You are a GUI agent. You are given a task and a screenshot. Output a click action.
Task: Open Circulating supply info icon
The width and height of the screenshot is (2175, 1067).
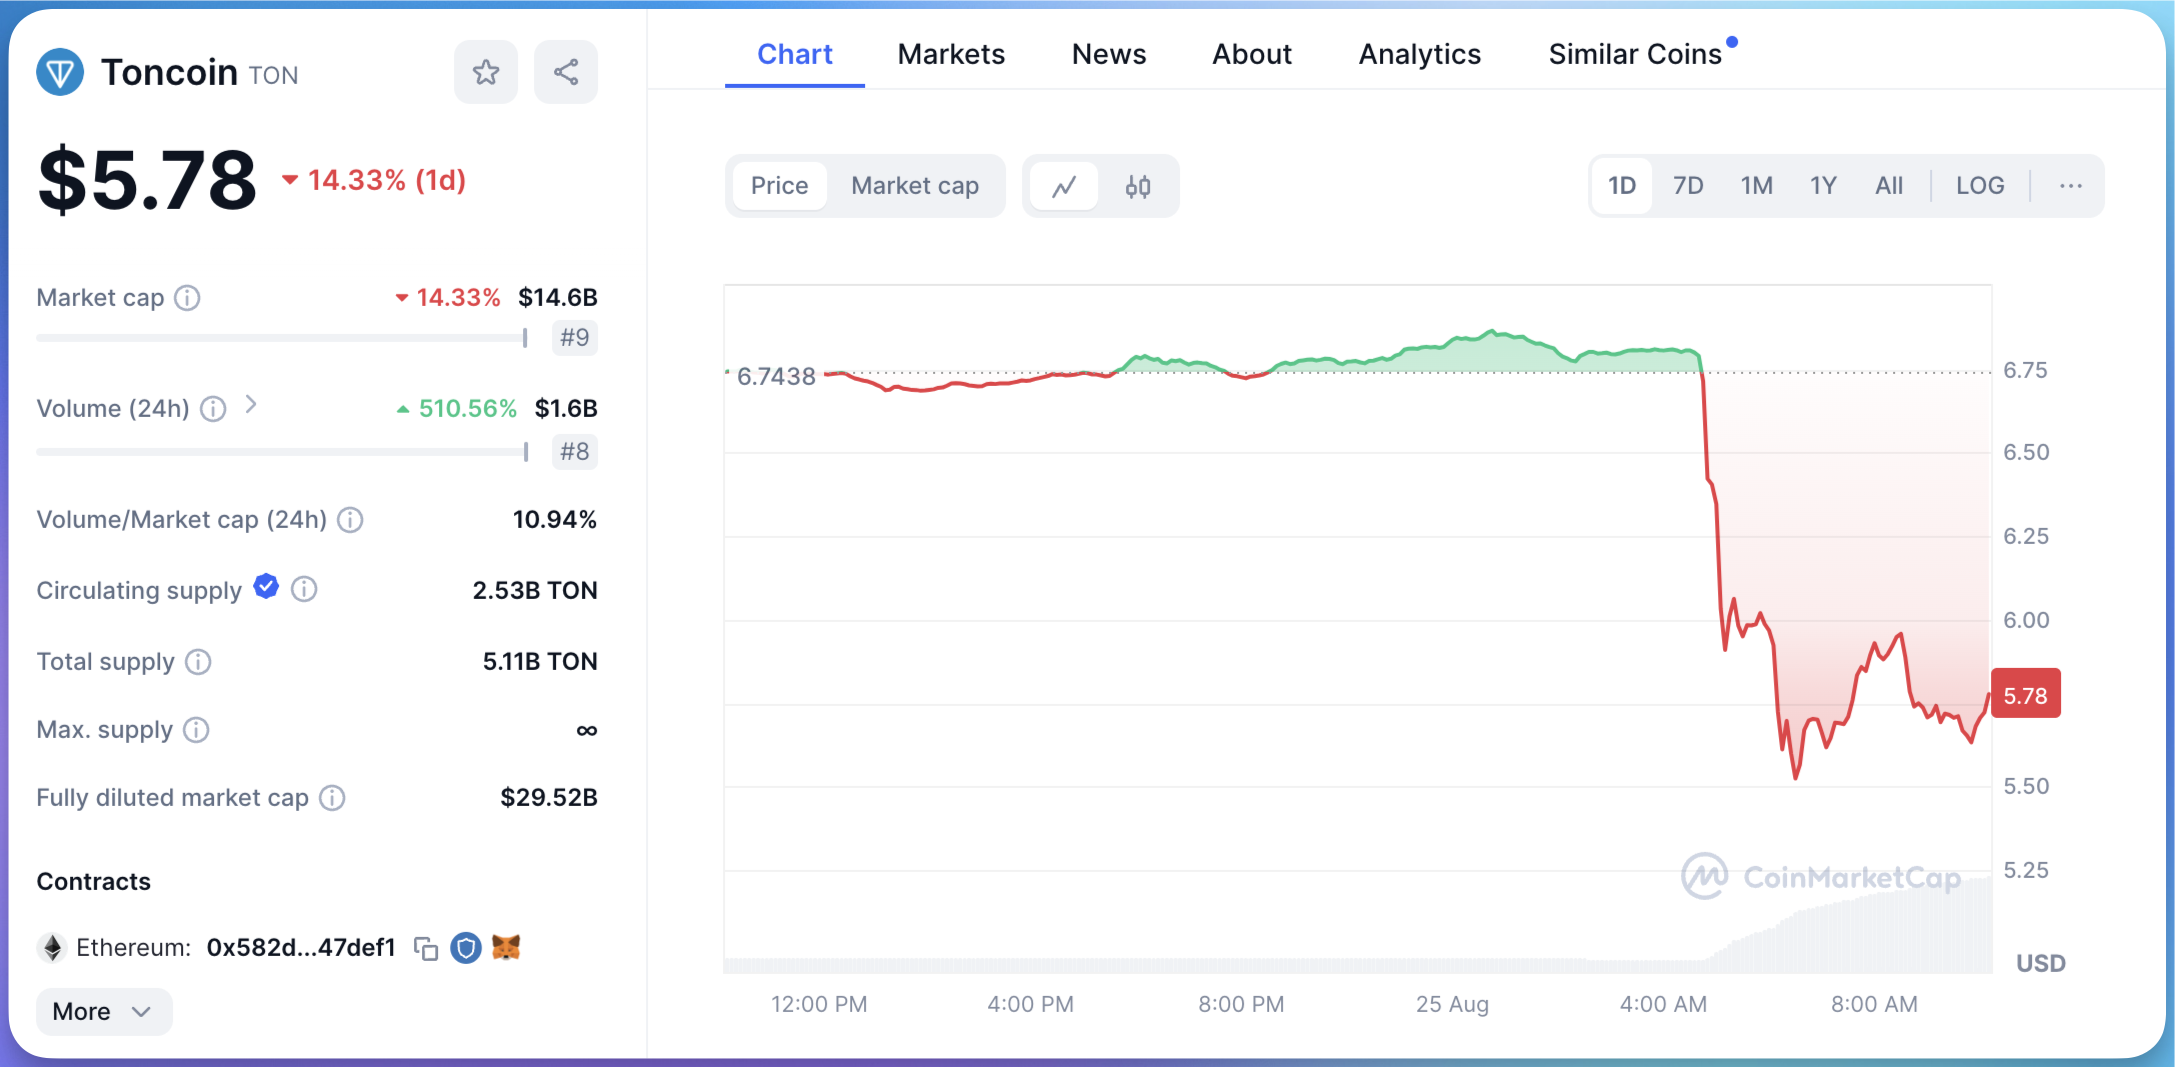point(304,590)
